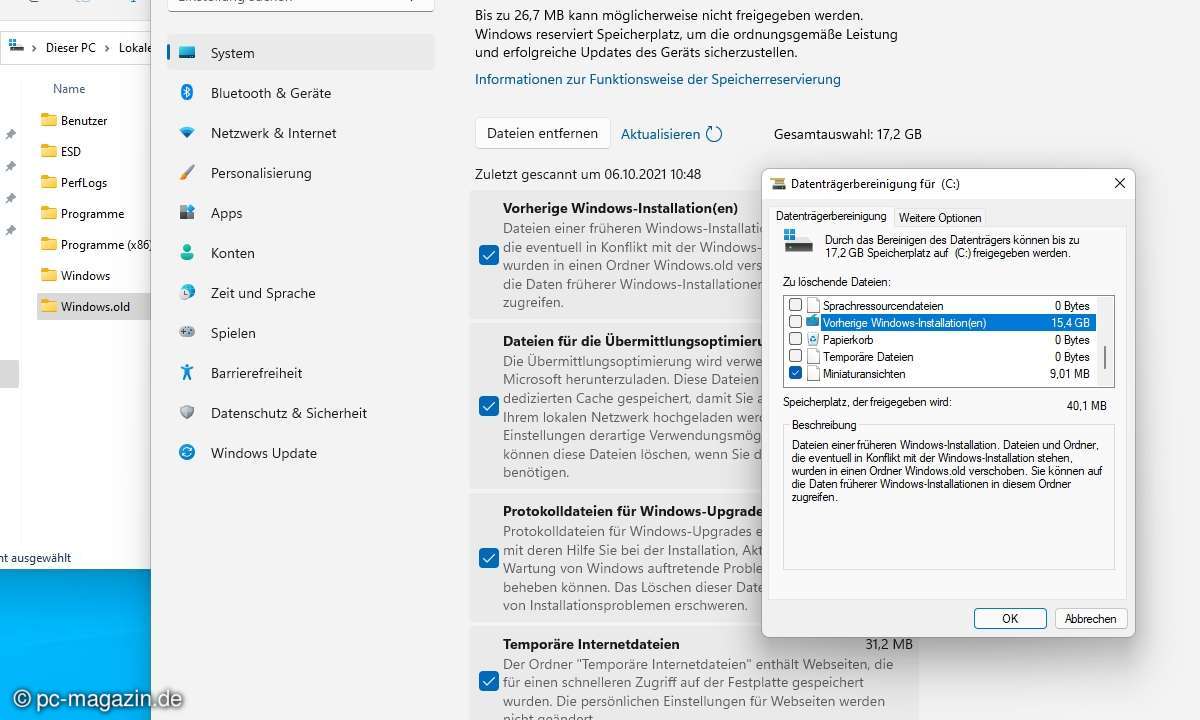This screenshot has height=720, width=1200.
Task: Open System settings via its monitor icon
Action: tap(187, 53)
